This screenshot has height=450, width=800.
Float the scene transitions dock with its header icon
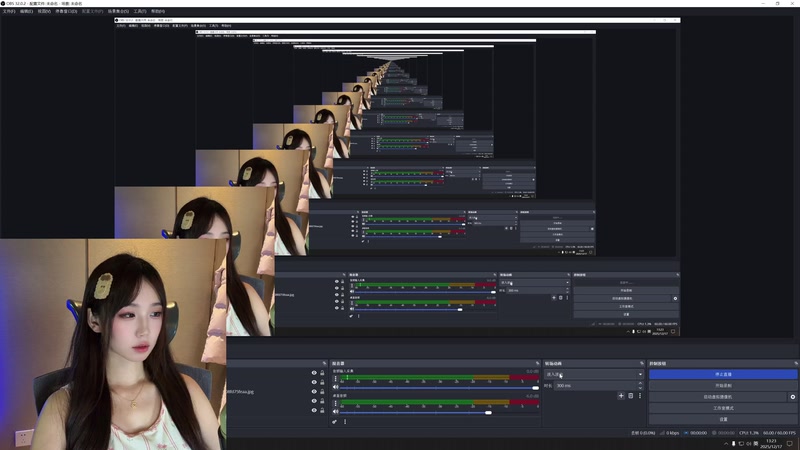pyautogui.click(x=642, y=363)
